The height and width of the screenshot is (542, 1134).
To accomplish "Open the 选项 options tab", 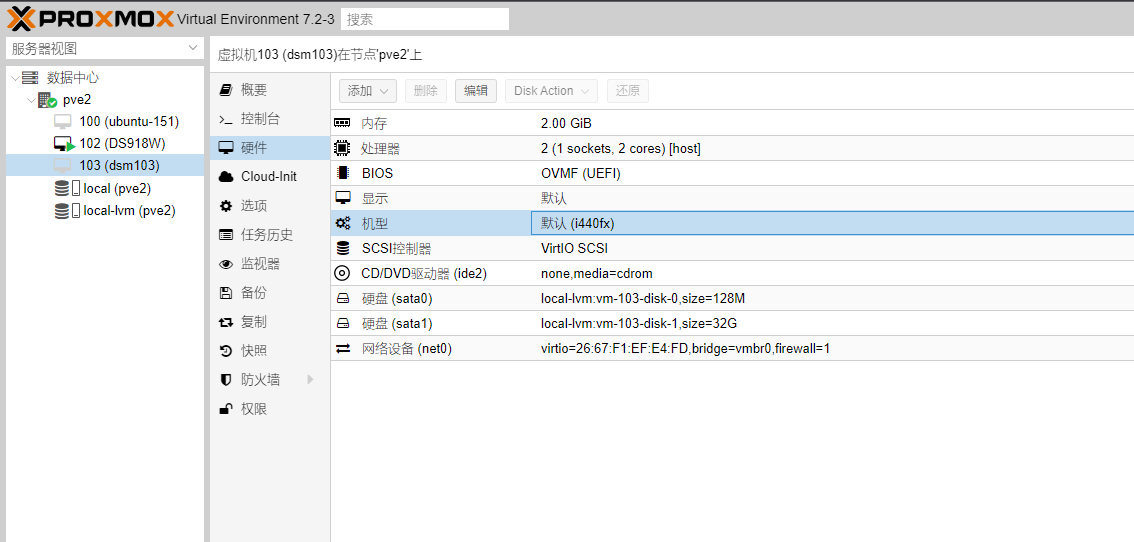I will (270, 206).
